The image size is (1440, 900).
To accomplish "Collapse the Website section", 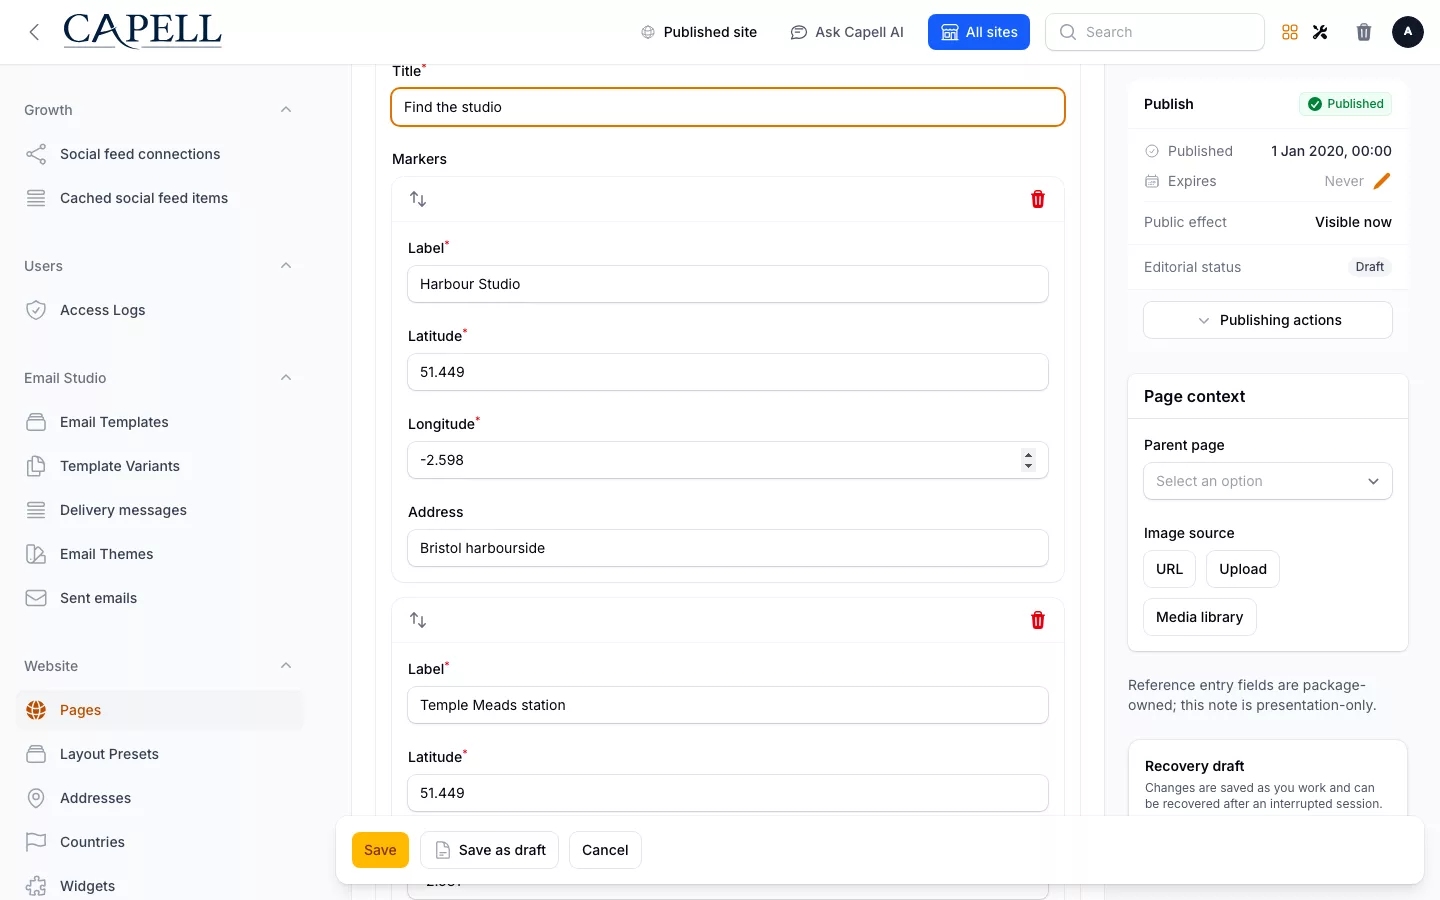I will (286, 666).
